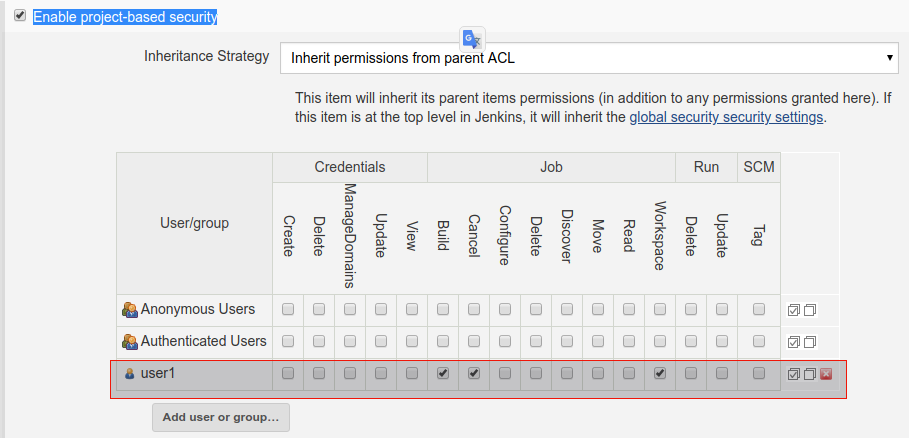Uncheck Job Workspace permission for user1
This screenshot has height=438, width=909.
[660, 374]
